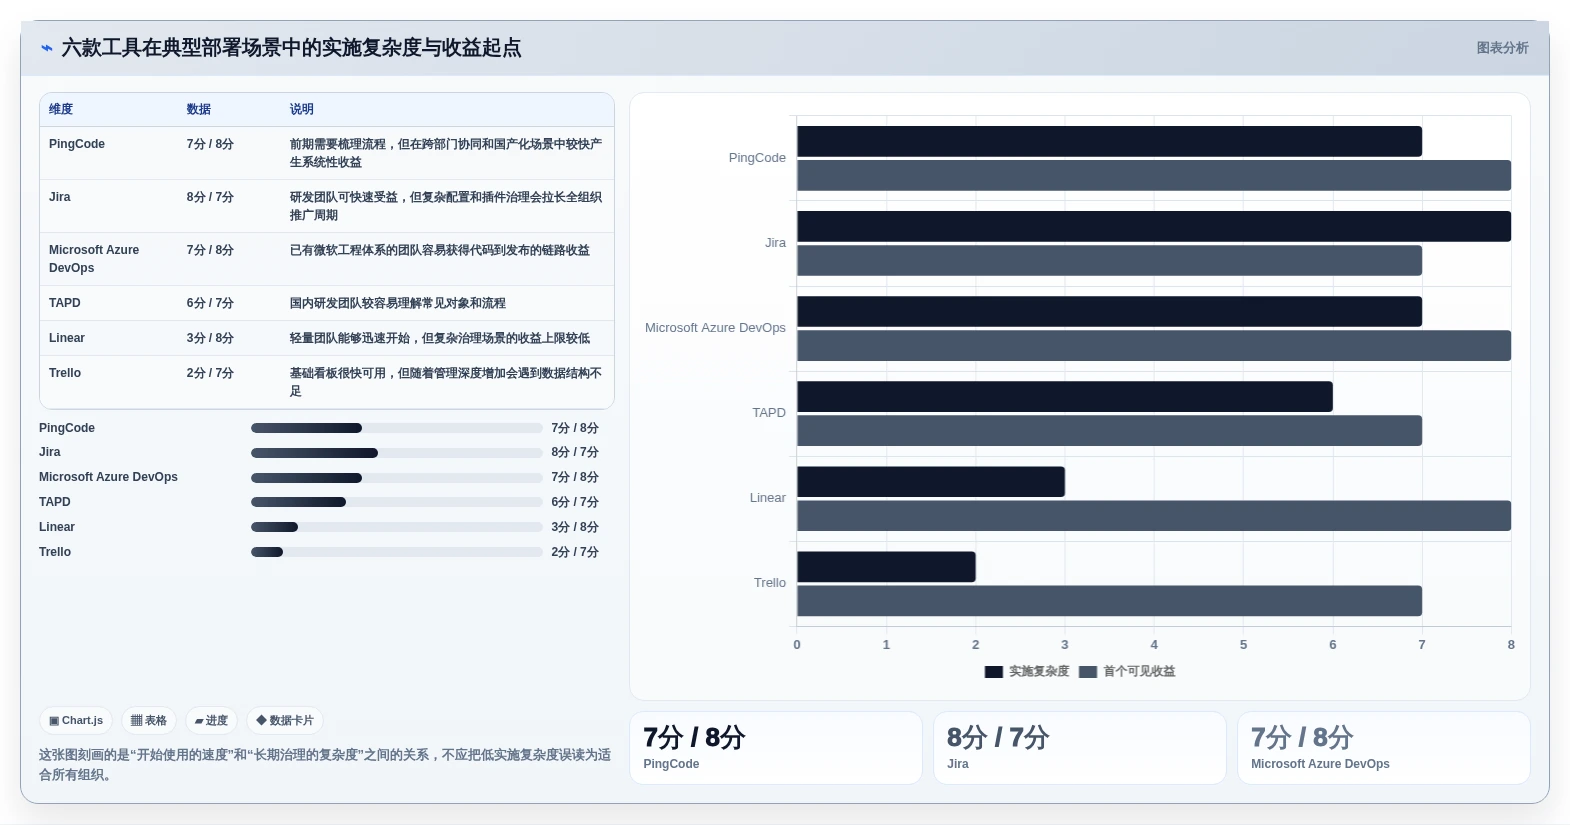1570x825 pixels.
Task: Click the TAPD progress bar
Action: pyautogui.click(x=396, y=502)
